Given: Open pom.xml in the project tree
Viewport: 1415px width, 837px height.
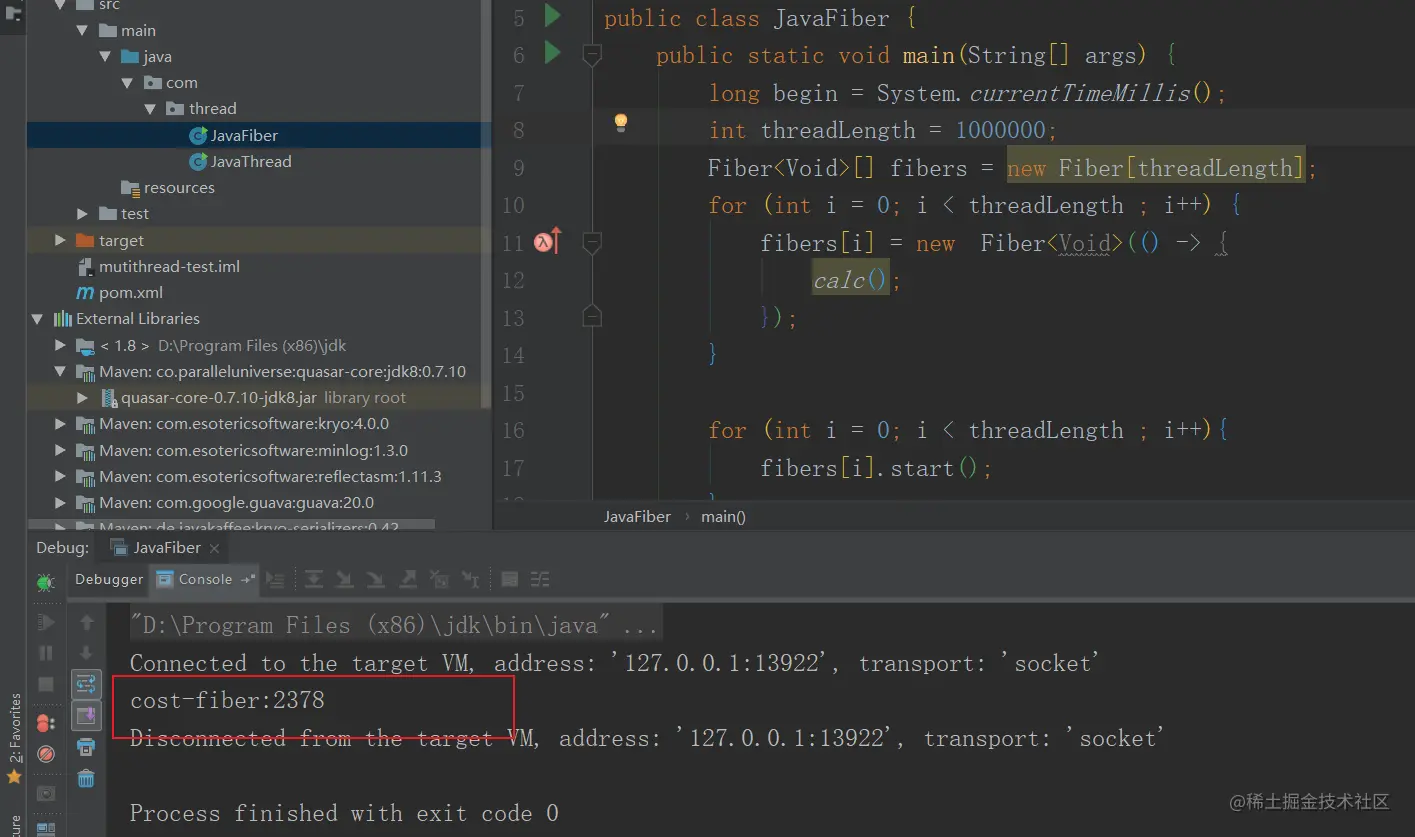Looking at the screenshot, I should (131, 293).
